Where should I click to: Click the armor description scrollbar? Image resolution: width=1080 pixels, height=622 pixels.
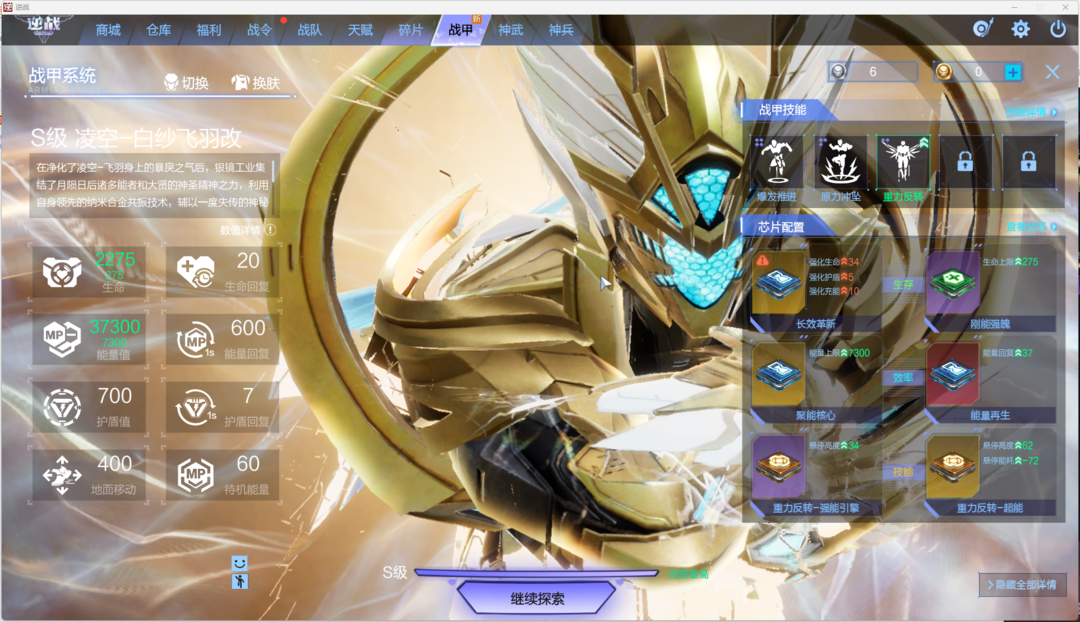(273, 172)
